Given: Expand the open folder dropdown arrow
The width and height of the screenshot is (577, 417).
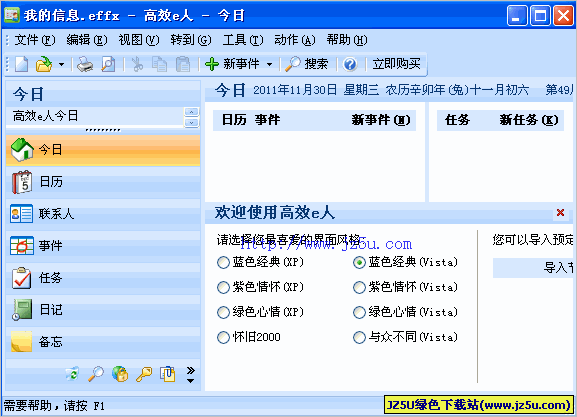Looking at the screenshot, I should (61, 64).
